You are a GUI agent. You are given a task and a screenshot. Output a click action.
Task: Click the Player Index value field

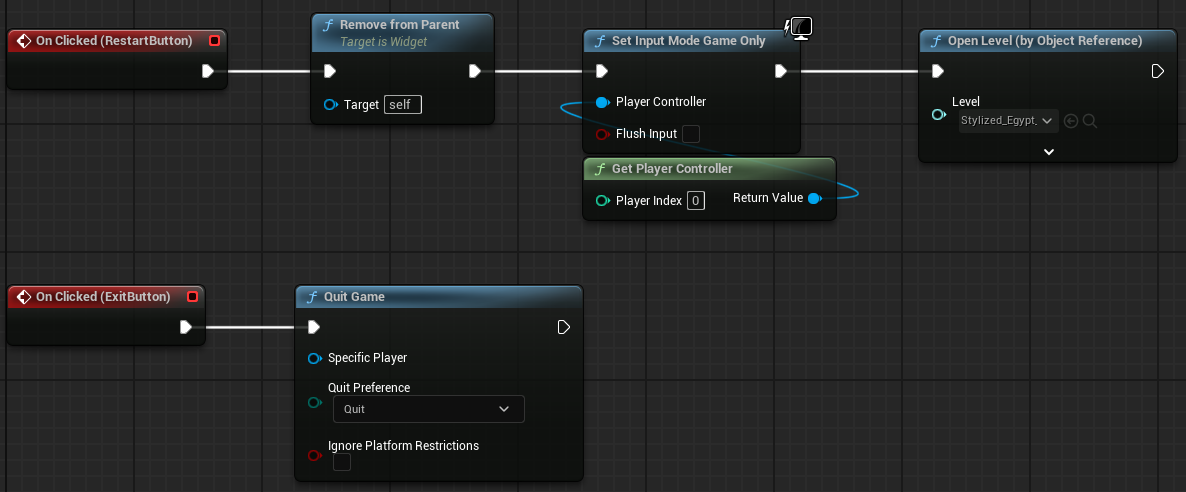point(696,201)
